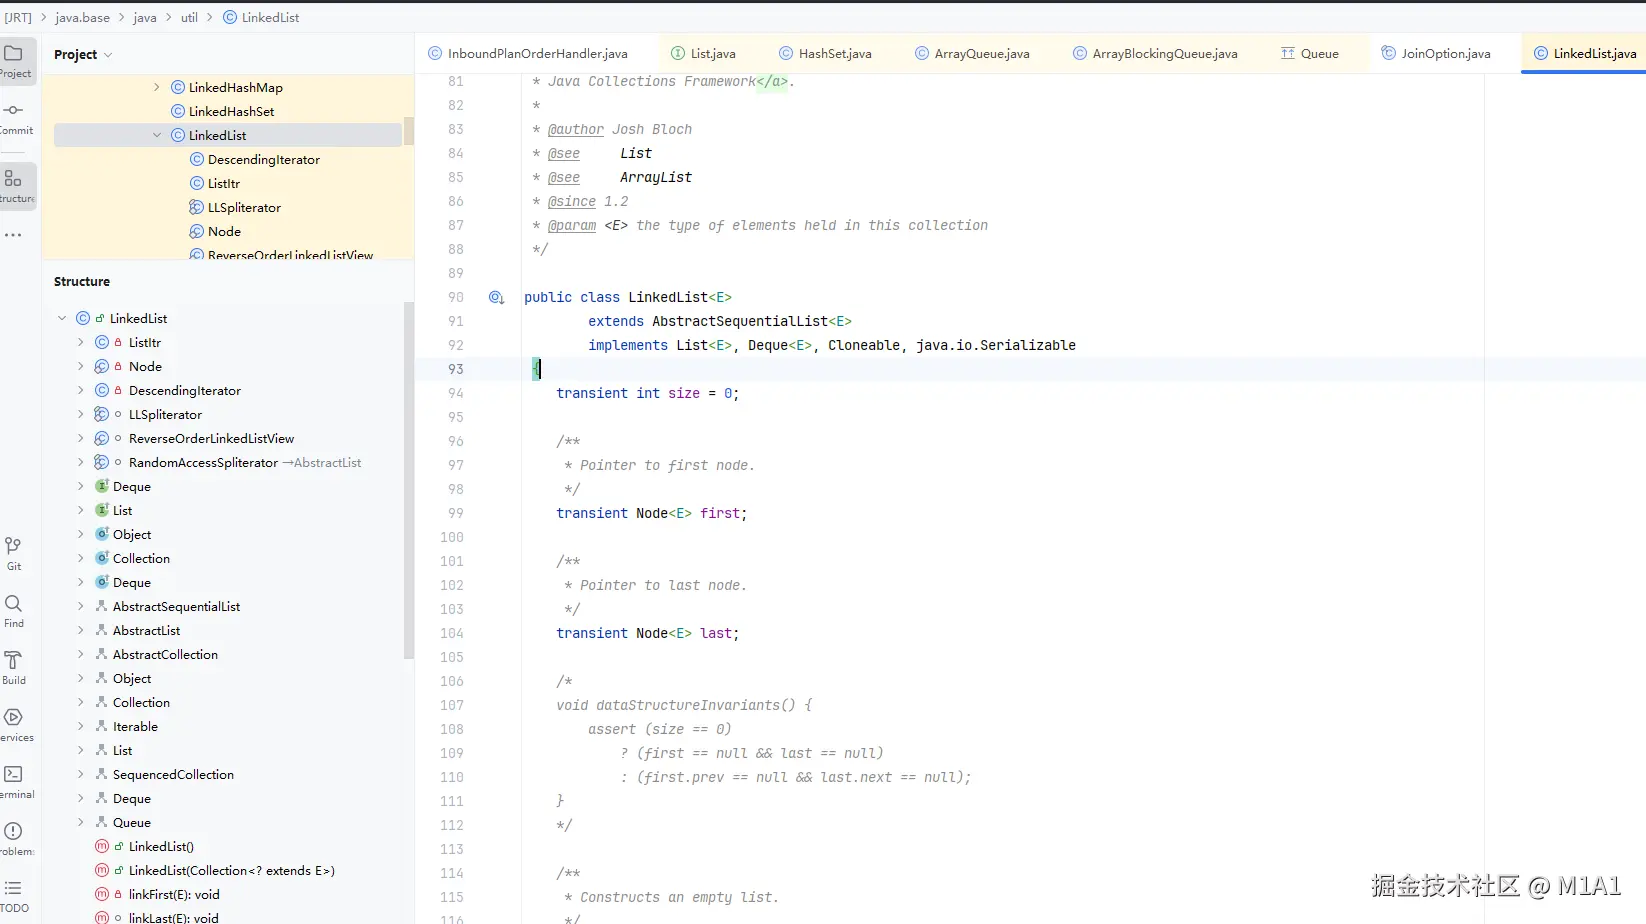Expand RandomAccessSpliterator in the Structure panel
The image size is (1646, 924).
point(81,462)
